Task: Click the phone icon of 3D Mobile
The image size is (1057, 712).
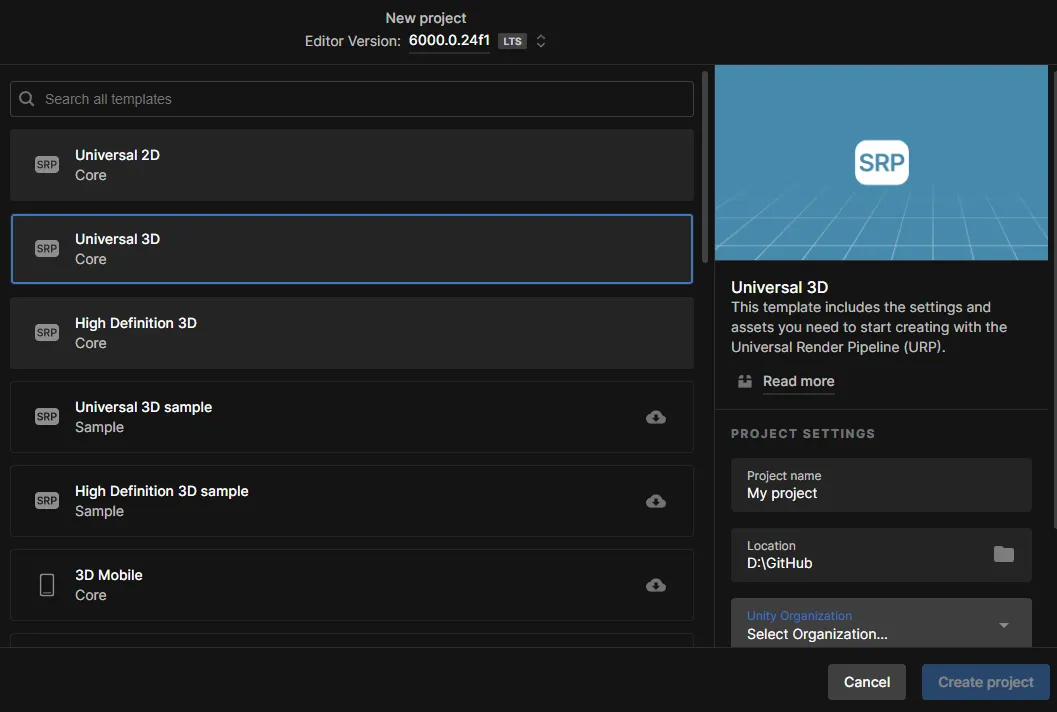Action: point(47,585)
